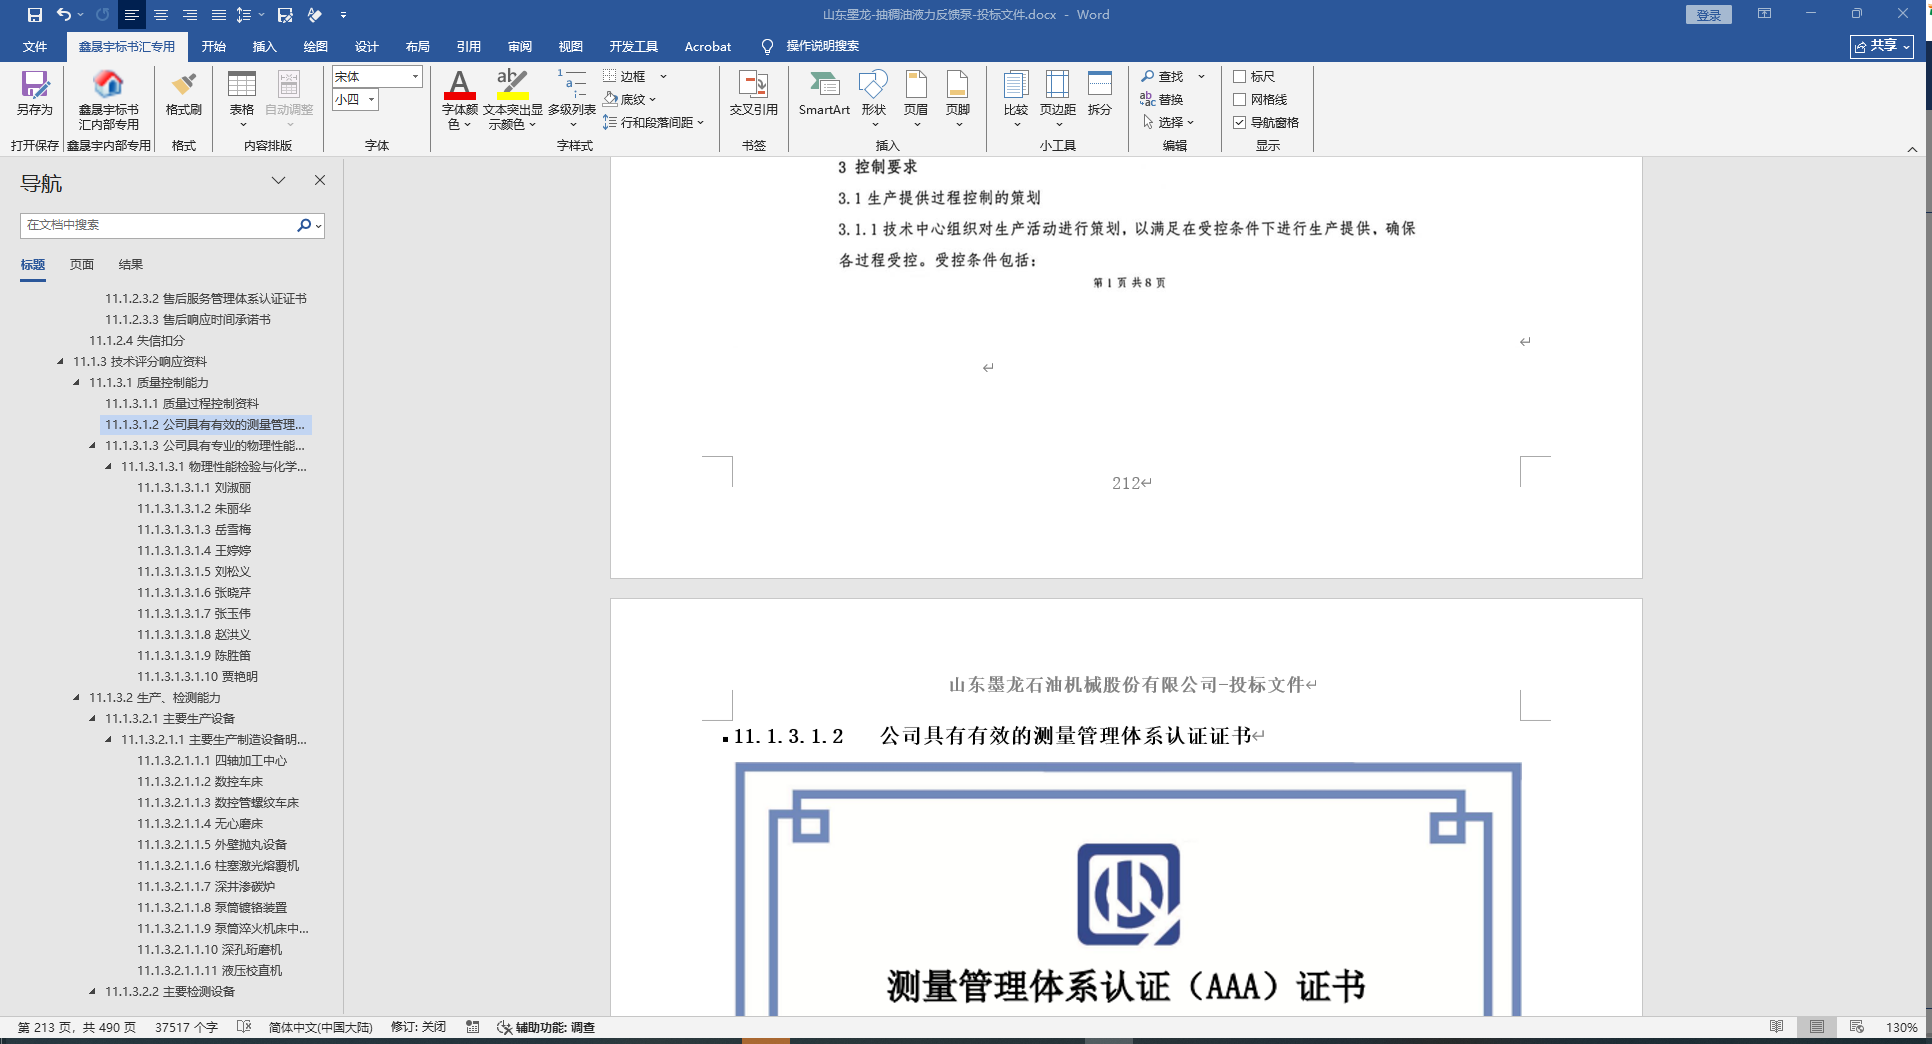Open the 选择 select dropdown

[1169, 122]
